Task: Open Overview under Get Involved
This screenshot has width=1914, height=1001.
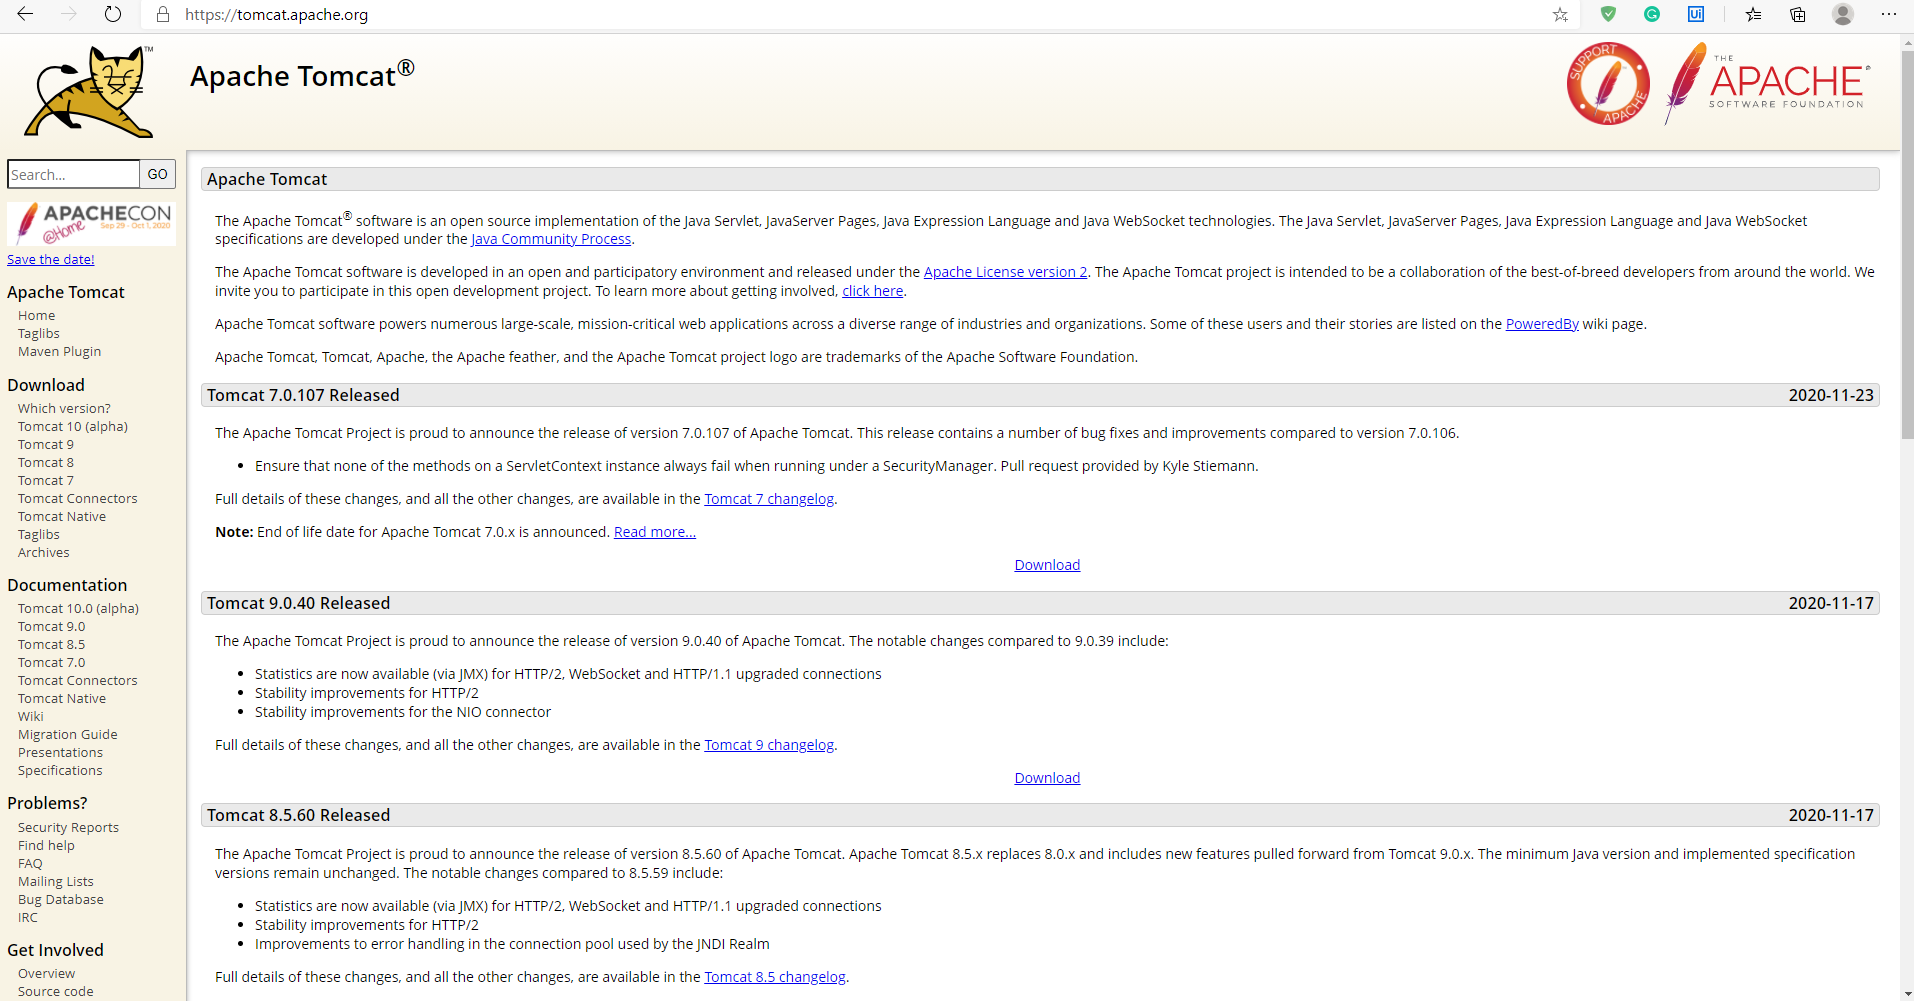Action: [46, 973]
